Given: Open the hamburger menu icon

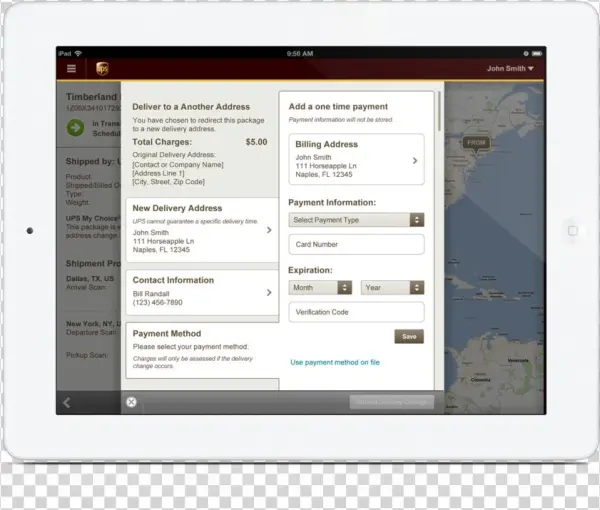Looking at the screenshot, I should 71,69.
